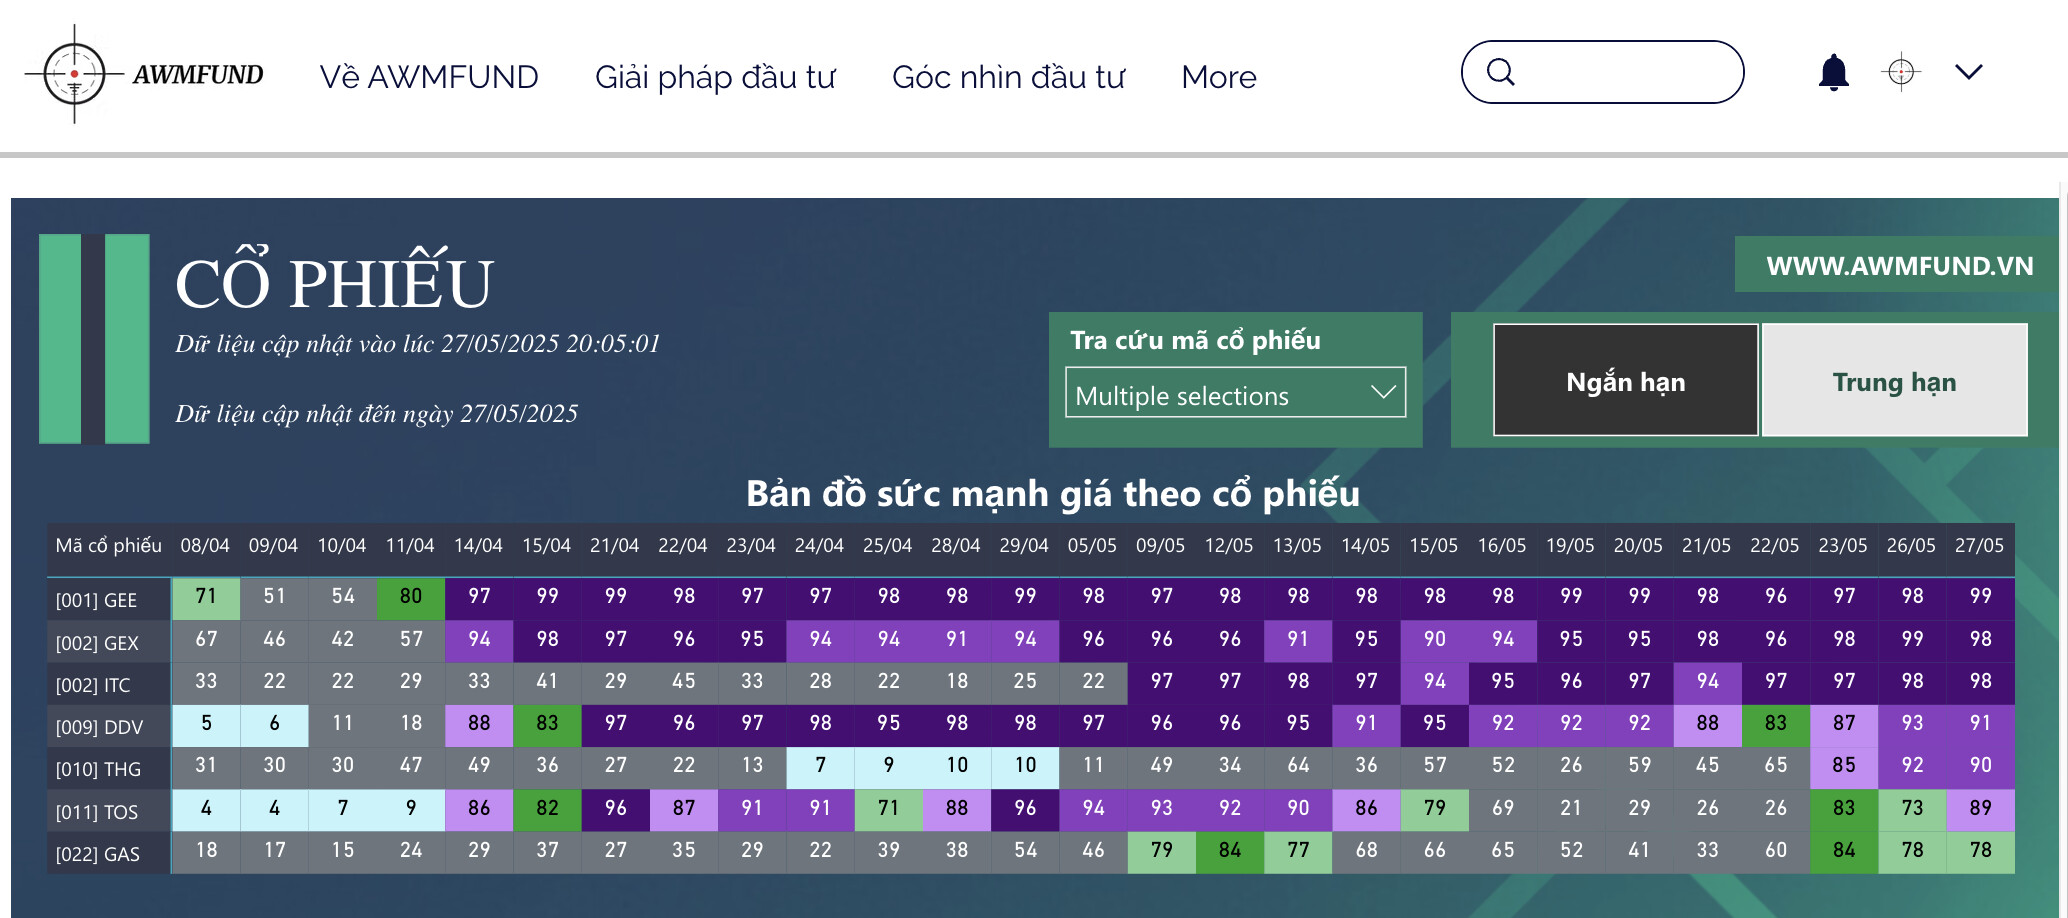Click the green 80 cell for GEE

point(410,597)
